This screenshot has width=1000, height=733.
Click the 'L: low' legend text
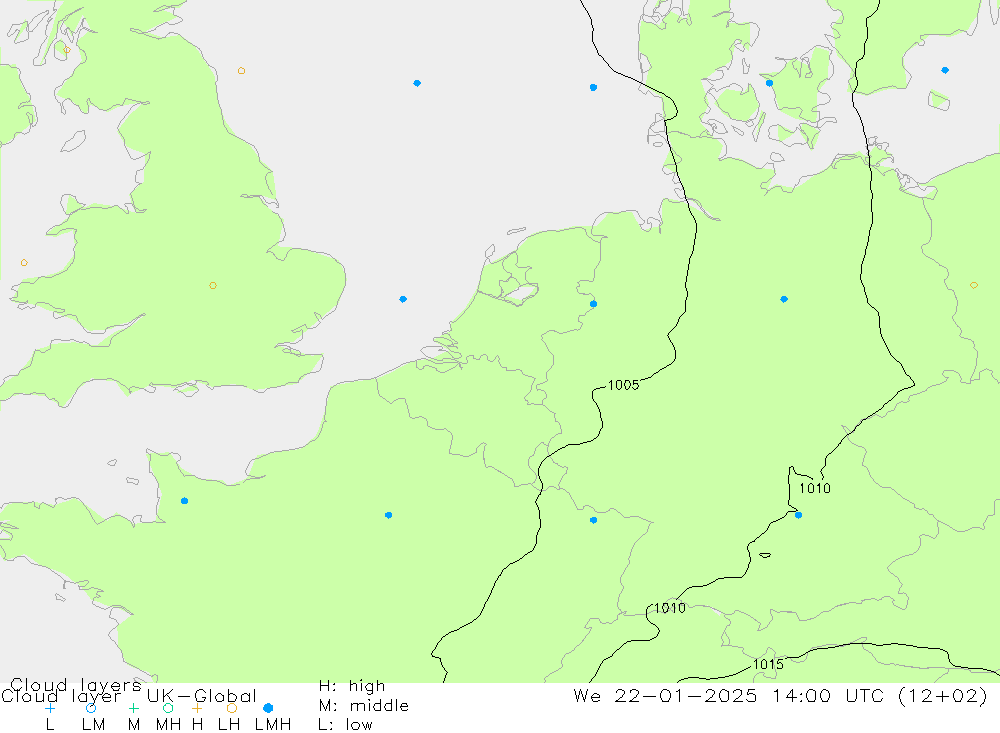345,725
